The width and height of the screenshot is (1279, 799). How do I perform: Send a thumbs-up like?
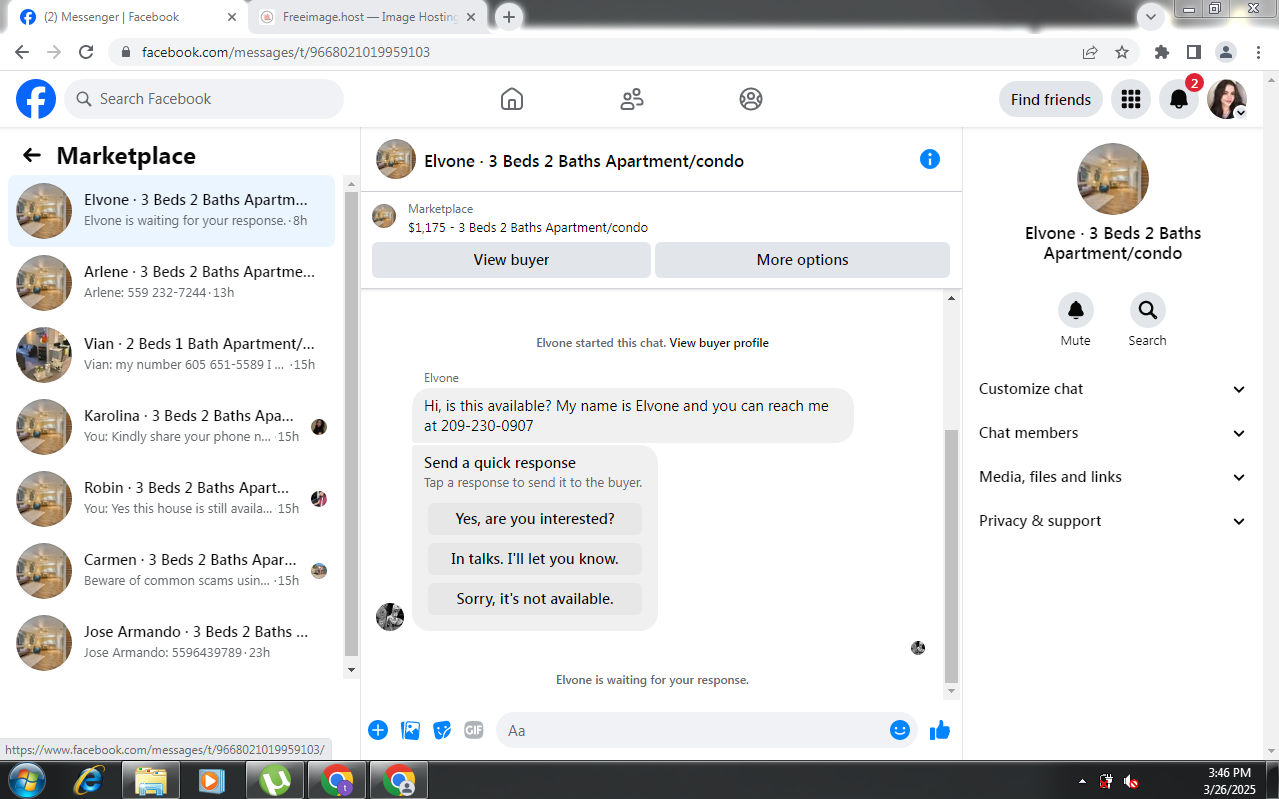(x=940, y=730)
